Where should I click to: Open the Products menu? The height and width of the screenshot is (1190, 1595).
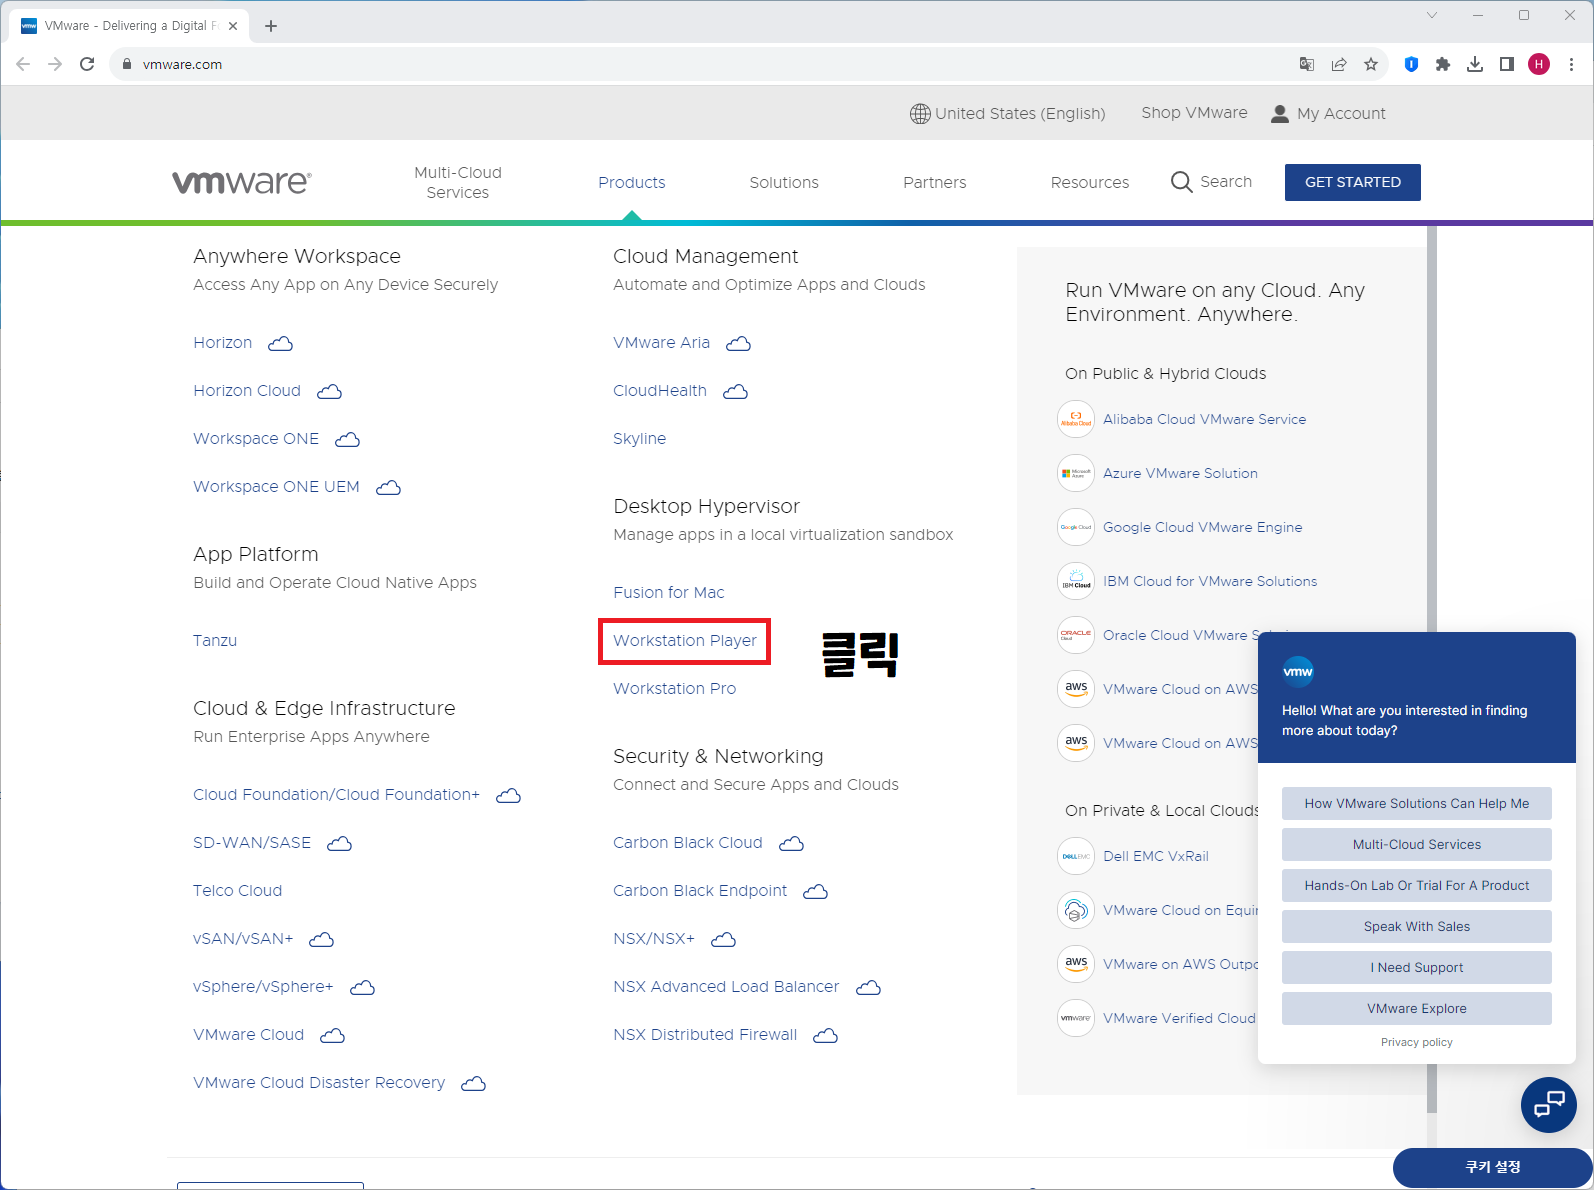coord(632,182)
